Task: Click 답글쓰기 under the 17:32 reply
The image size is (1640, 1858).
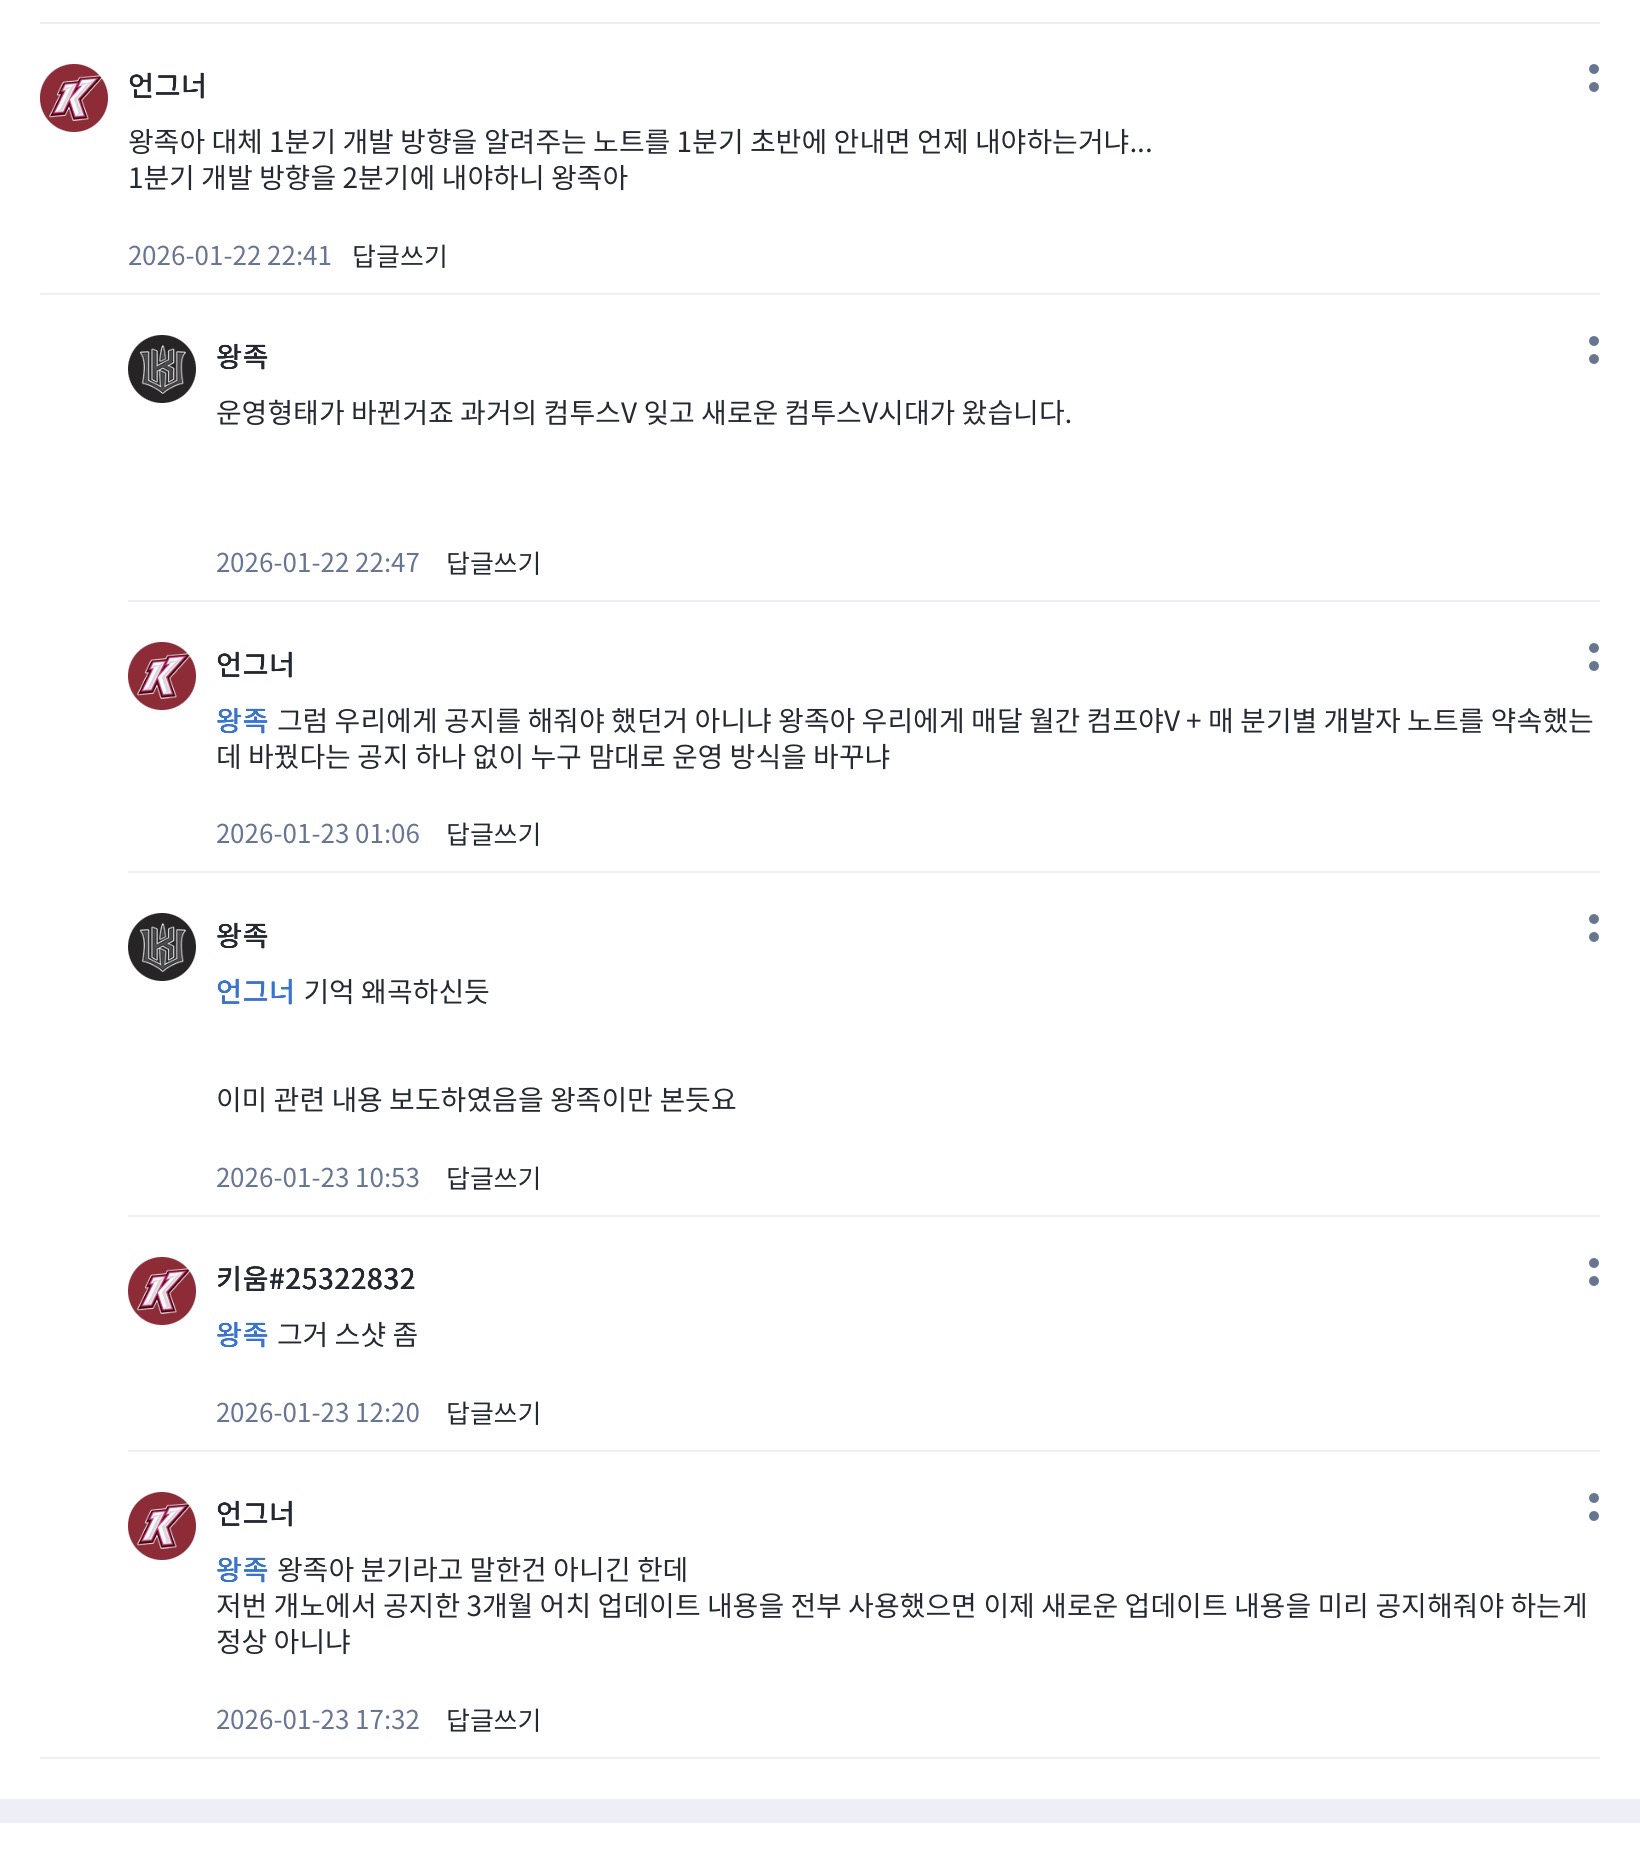Action: pyautogui.click(x=493, y=1720)
